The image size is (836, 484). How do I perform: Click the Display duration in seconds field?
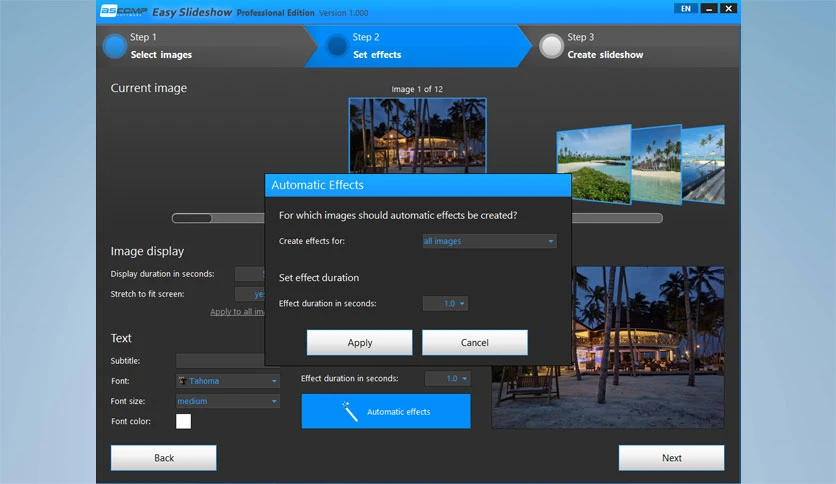tap(250, 274)
